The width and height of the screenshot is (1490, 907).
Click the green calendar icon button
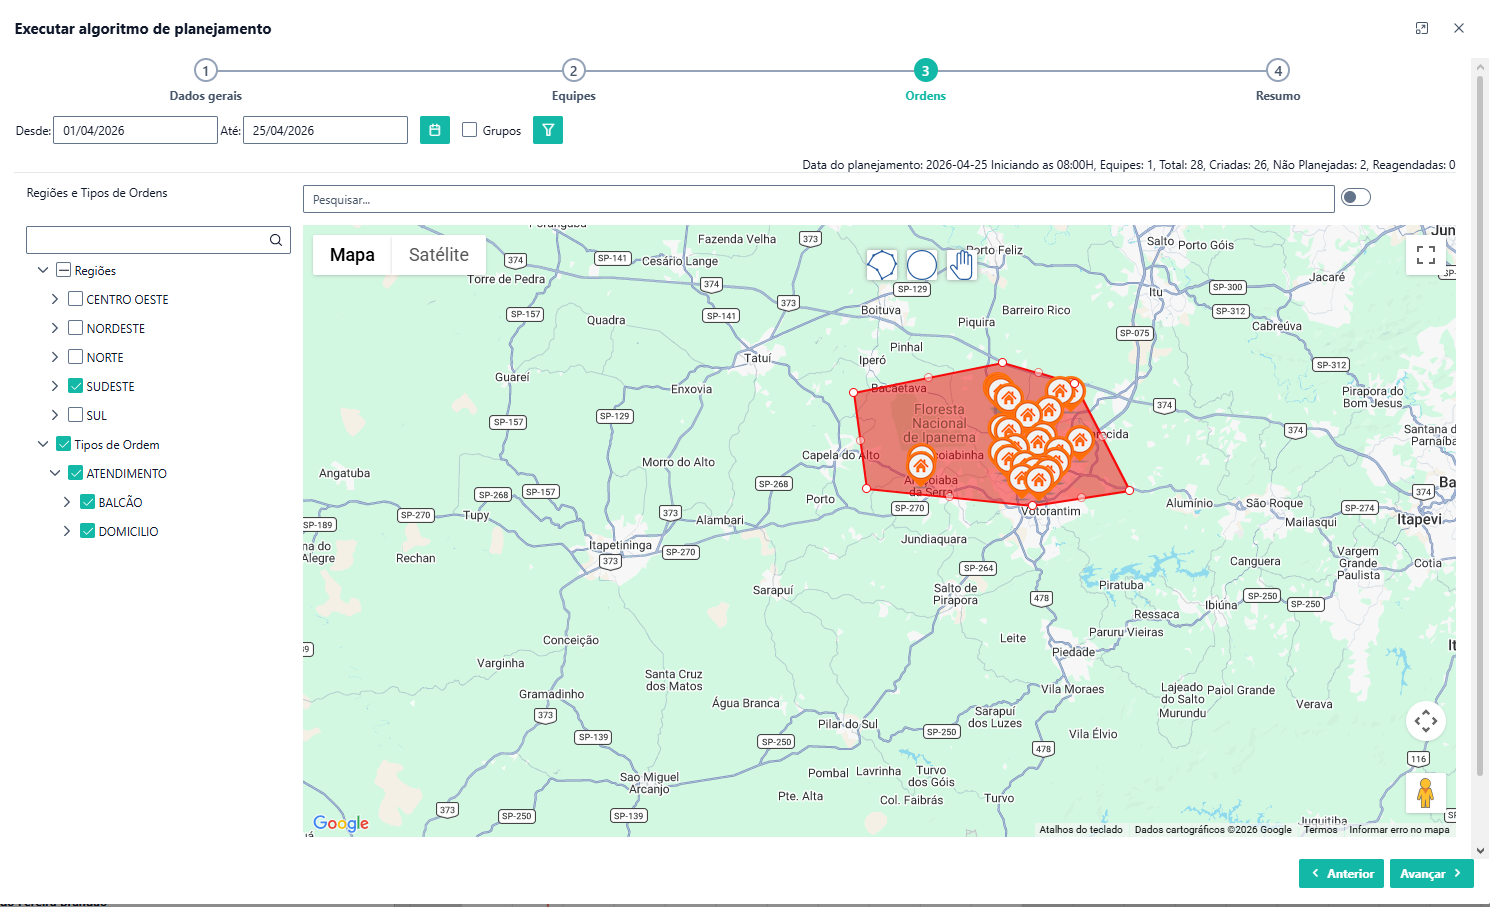coord(435,130)
